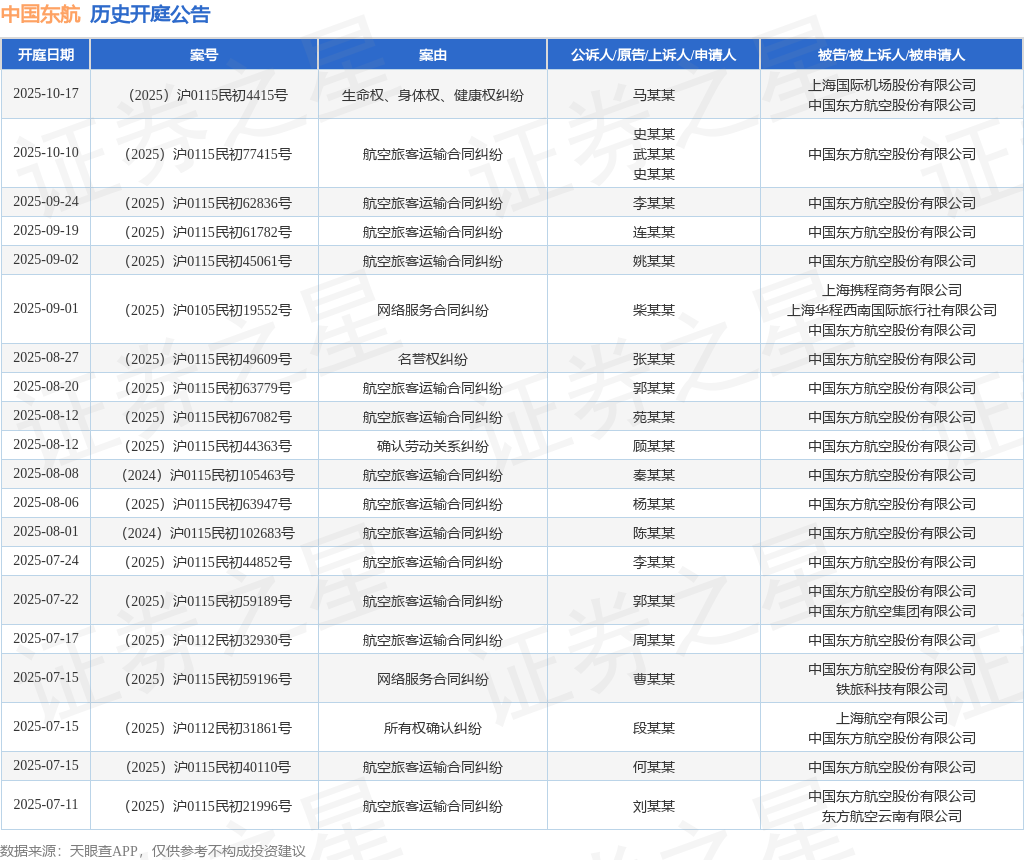Click plaintiff 周某某
Viewport: 1024px width, 860px height.
654,640
